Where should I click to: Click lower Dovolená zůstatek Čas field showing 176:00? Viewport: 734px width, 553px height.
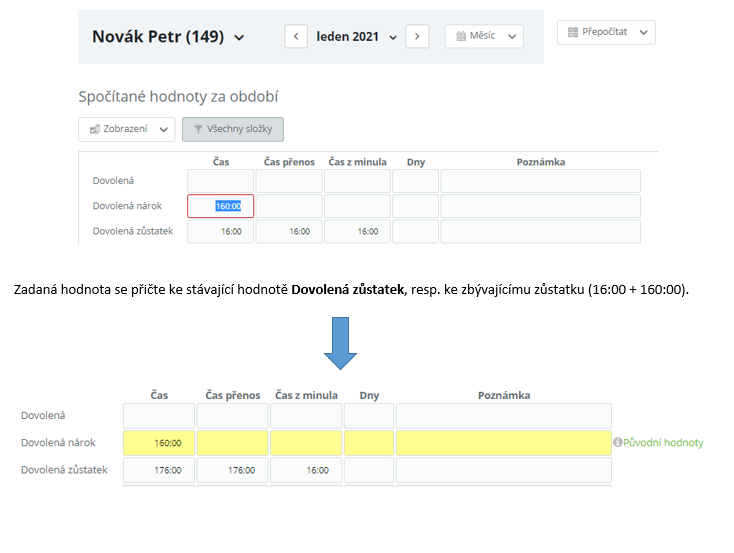tap(158, 469)
